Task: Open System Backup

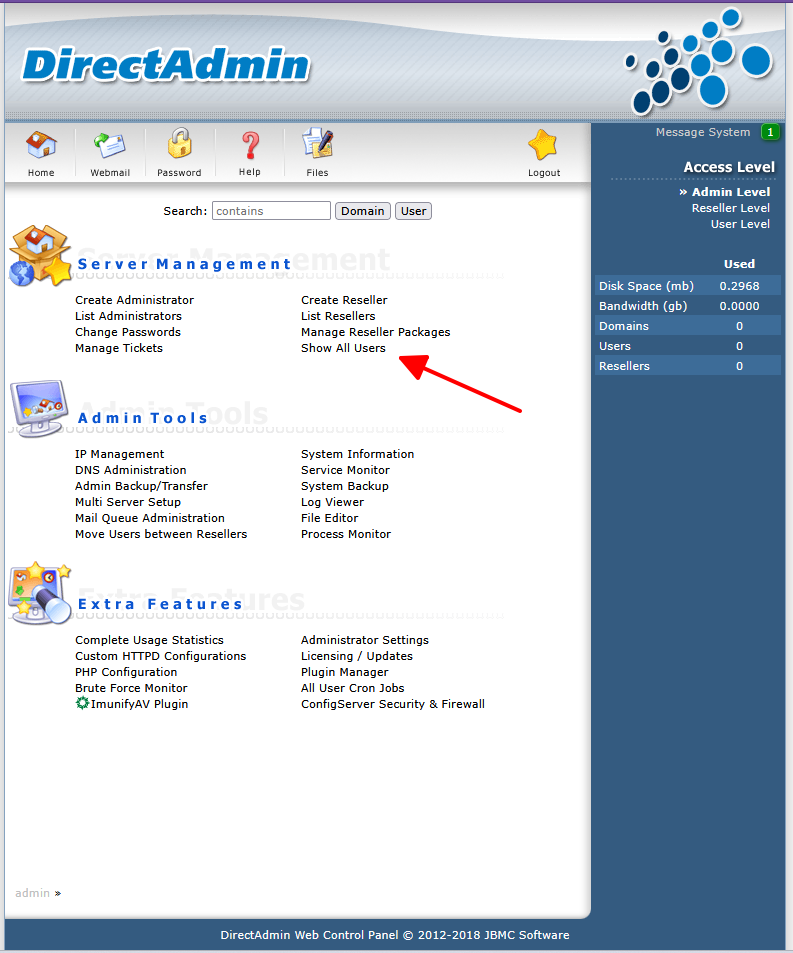Action: 345,486
